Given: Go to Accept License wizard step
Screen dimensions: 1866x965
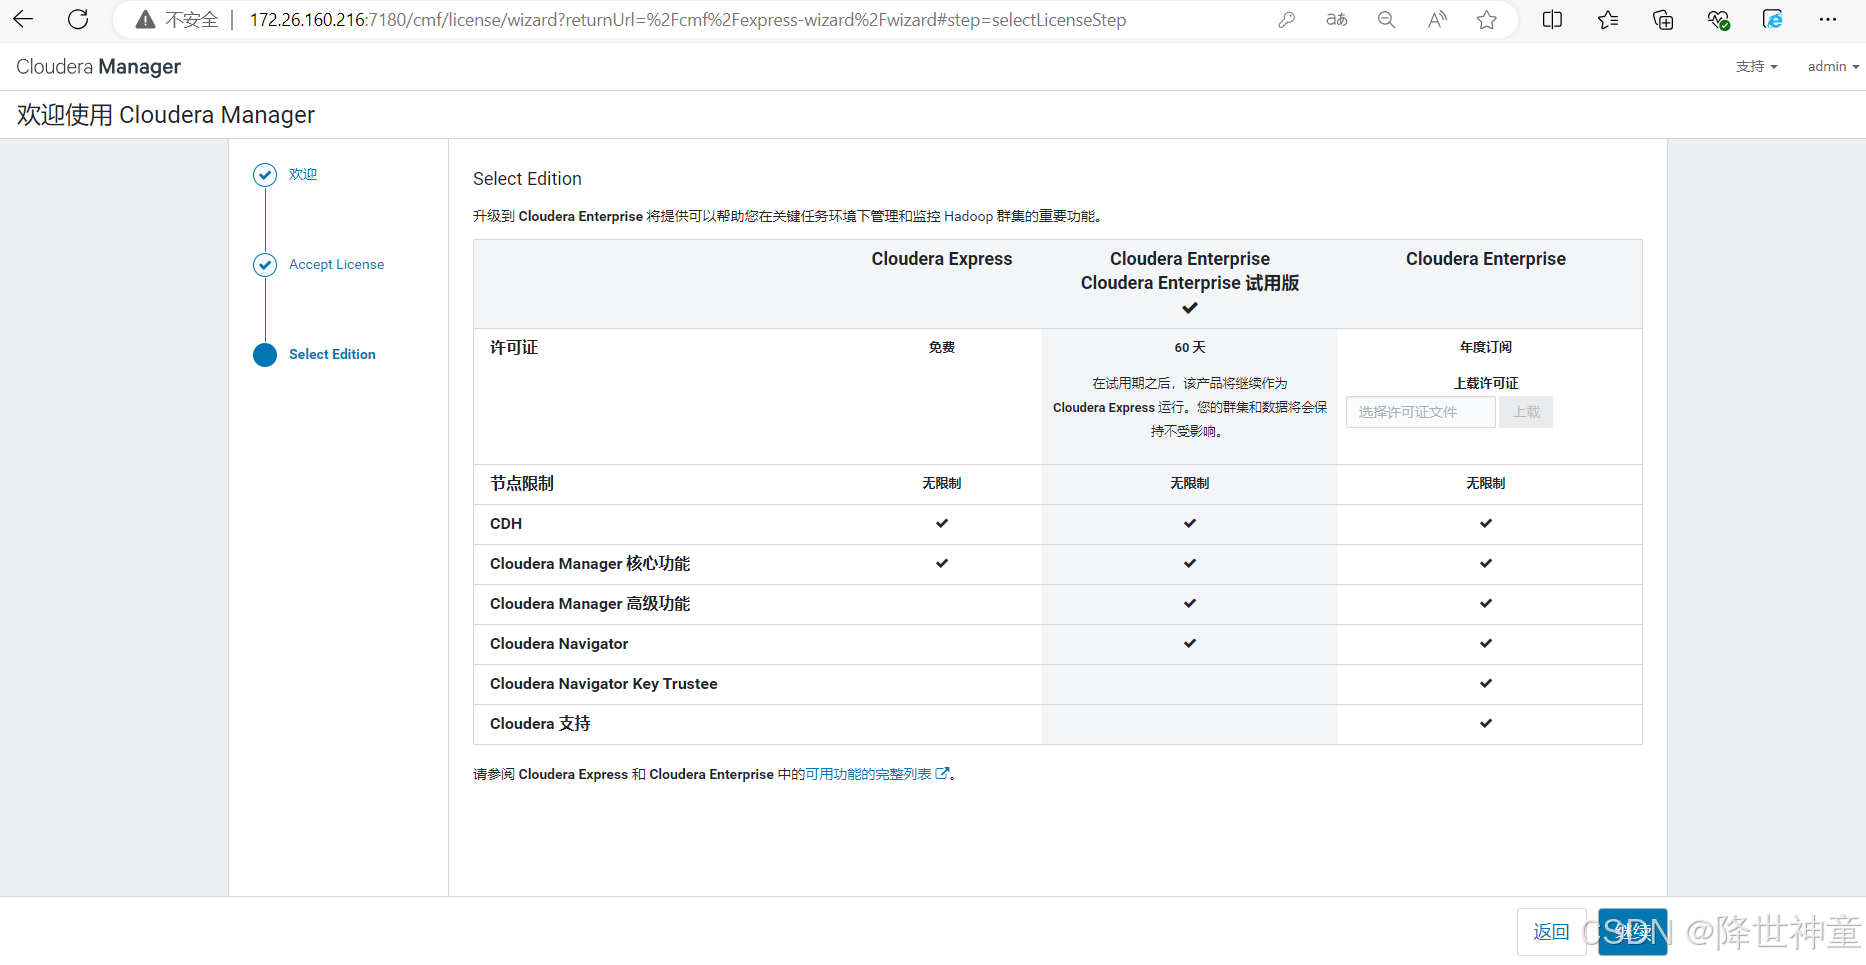Looking at the screenshot, I should pyautogui.click(x=336, y=264).
